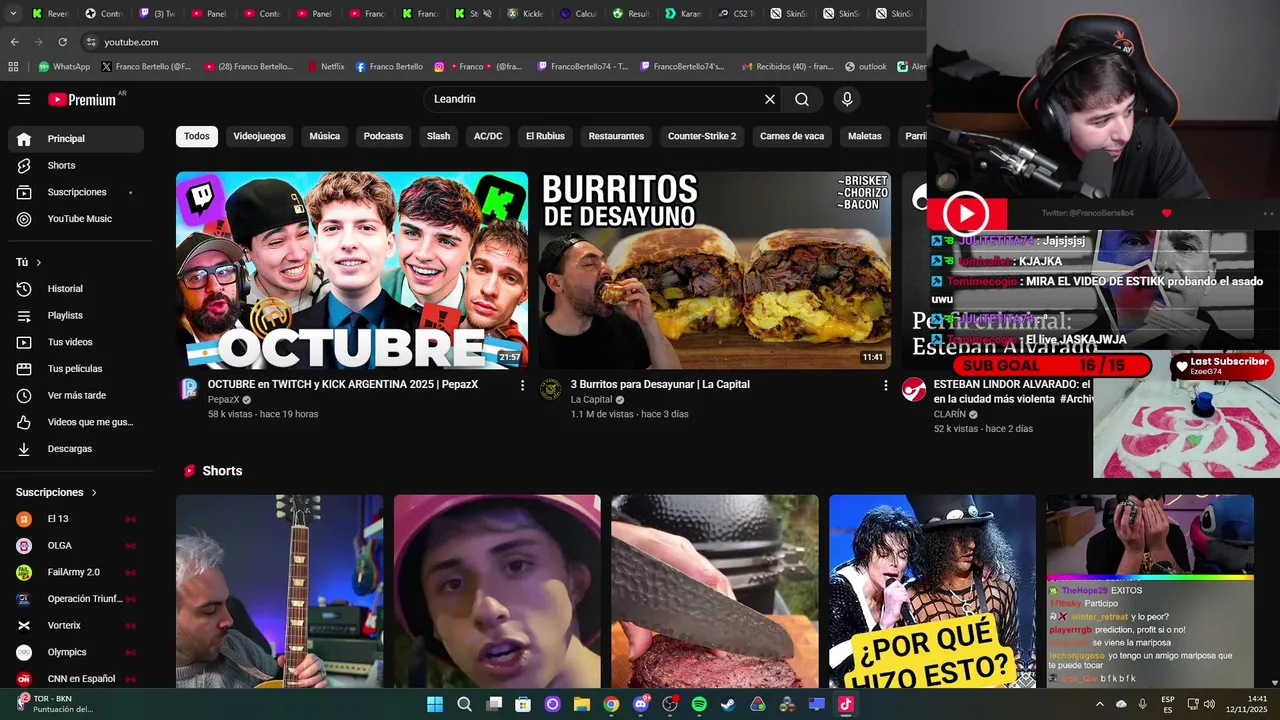Open options for the OCTUBRE video

point(522,385)
